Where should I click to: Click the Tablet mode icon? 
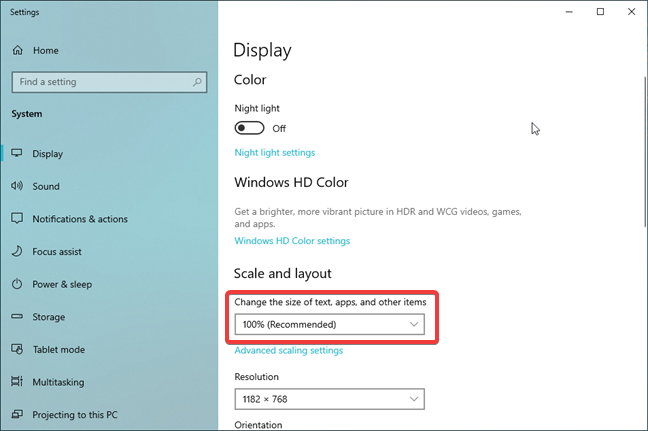click(17, 349)
